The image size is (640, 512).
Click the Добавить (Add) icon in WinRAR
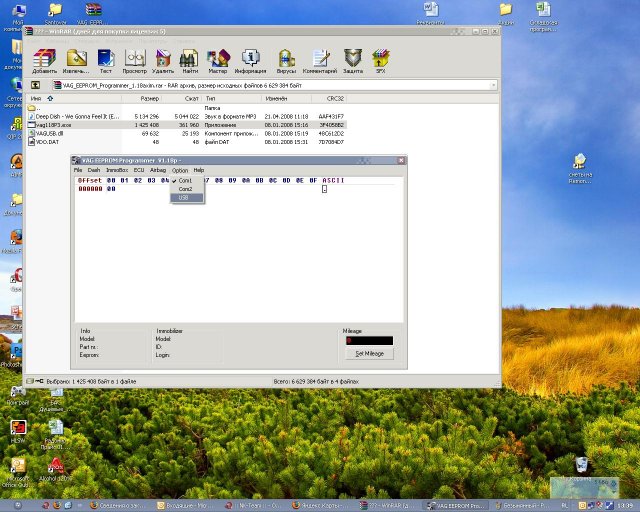tap(44, 61)
